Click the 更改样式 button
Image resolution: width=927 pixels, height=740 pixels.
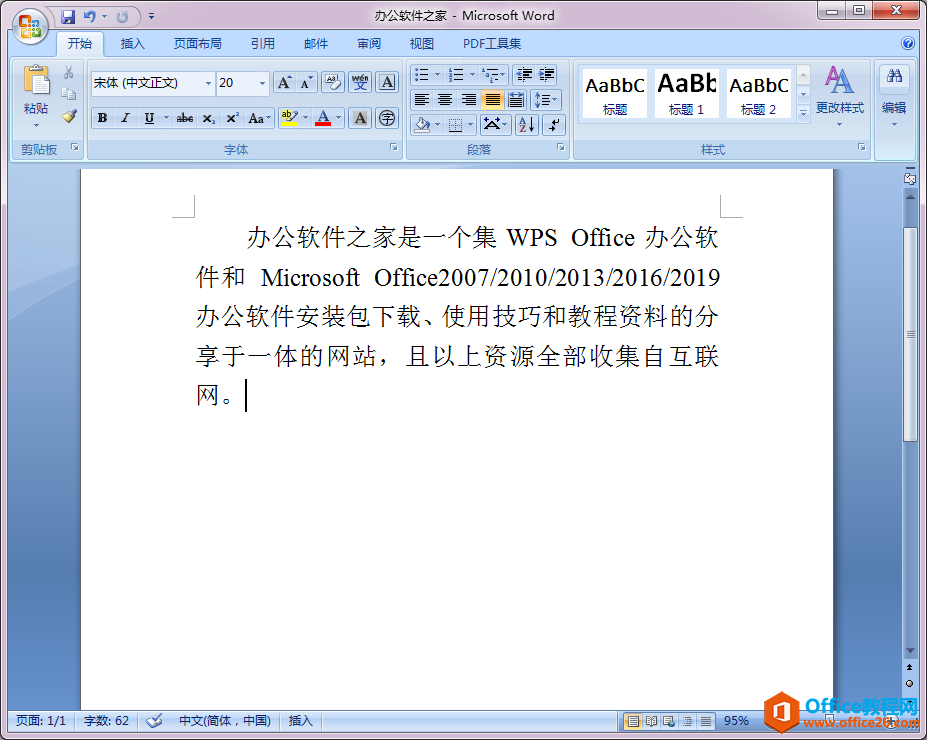[x=840, y=96]
